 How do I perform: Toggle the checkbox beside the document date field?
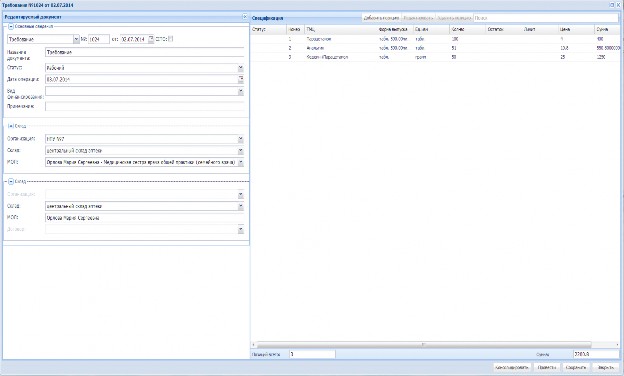click(x=170, y=39)
